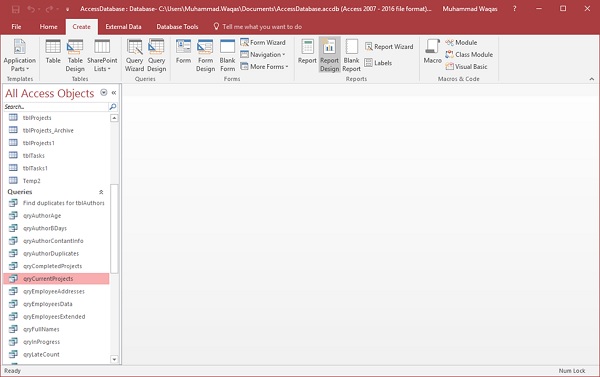
Task: Open the File tab
Action: [x=16, y=27]
